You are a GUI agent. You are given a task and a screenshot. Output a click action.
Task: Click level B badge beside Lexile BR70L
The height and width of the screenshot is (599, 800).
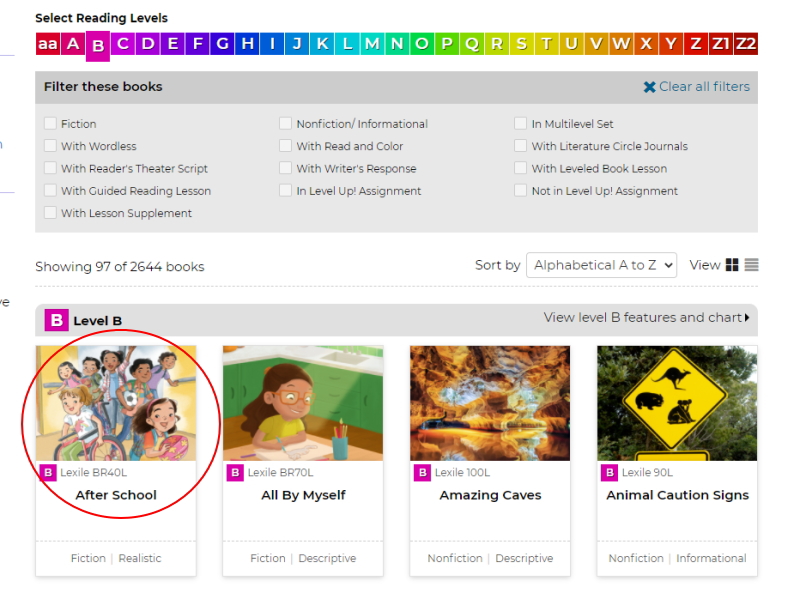click(235, 472)
